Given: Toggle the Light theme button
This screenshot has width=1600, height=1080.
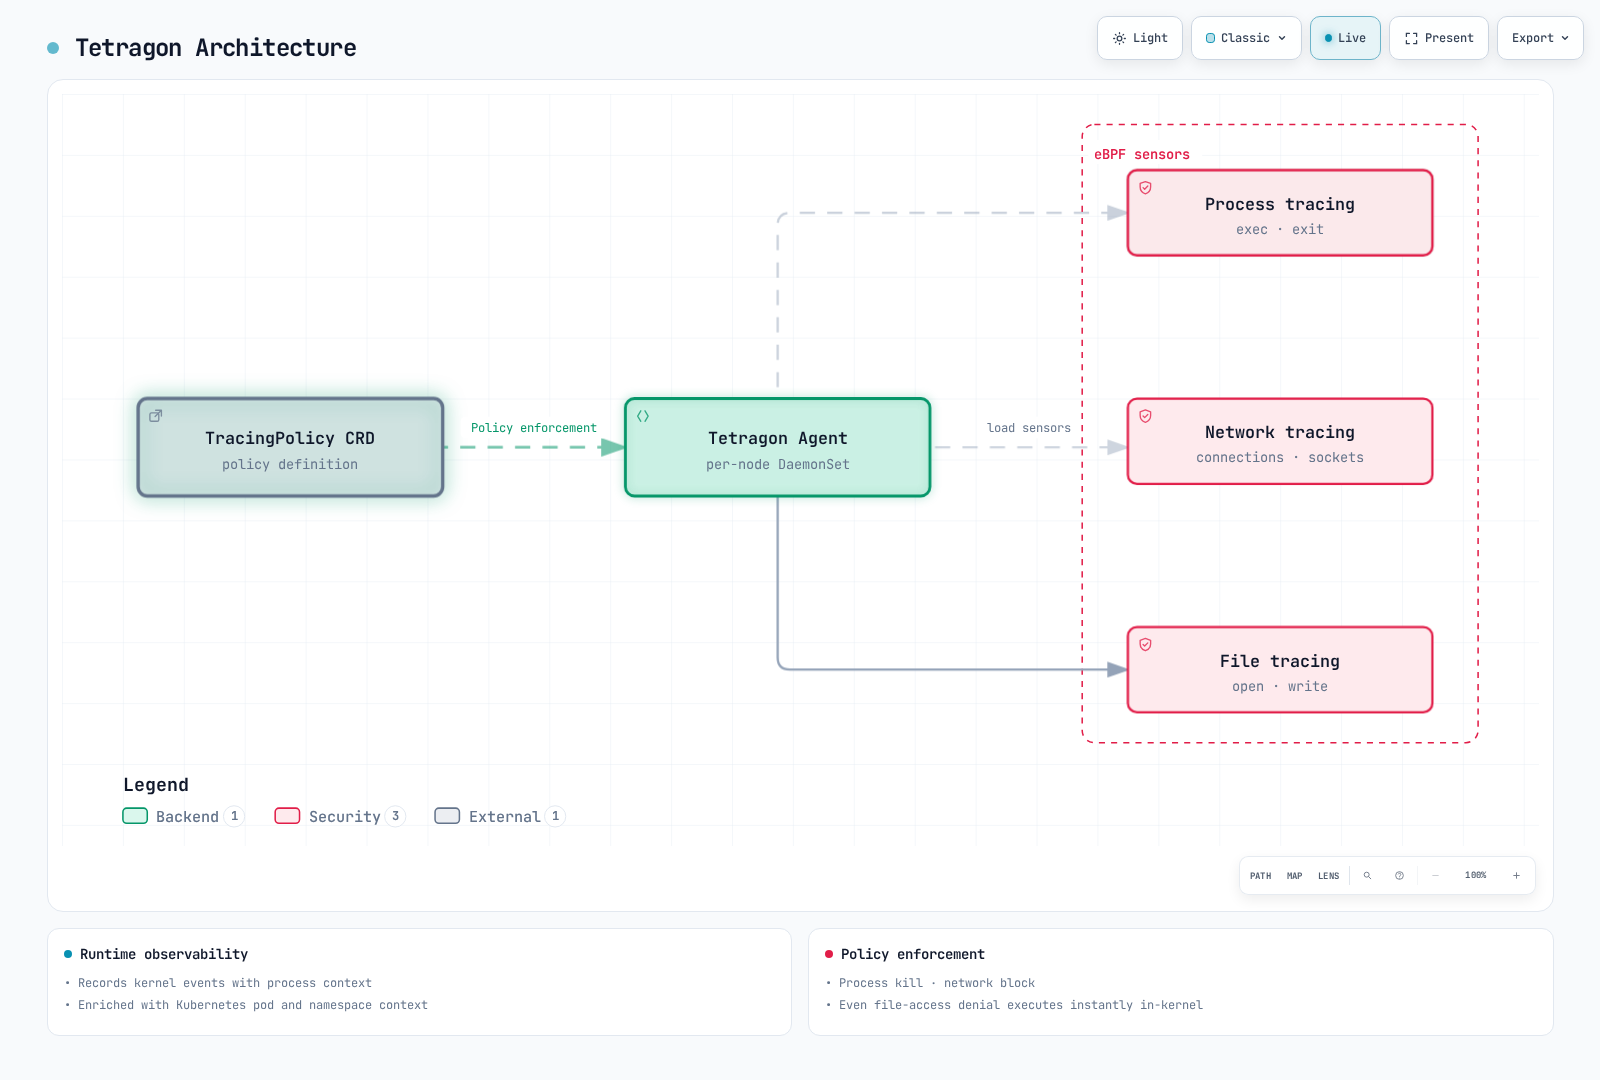Looking at the screenshot, I should pos(1140,38).
